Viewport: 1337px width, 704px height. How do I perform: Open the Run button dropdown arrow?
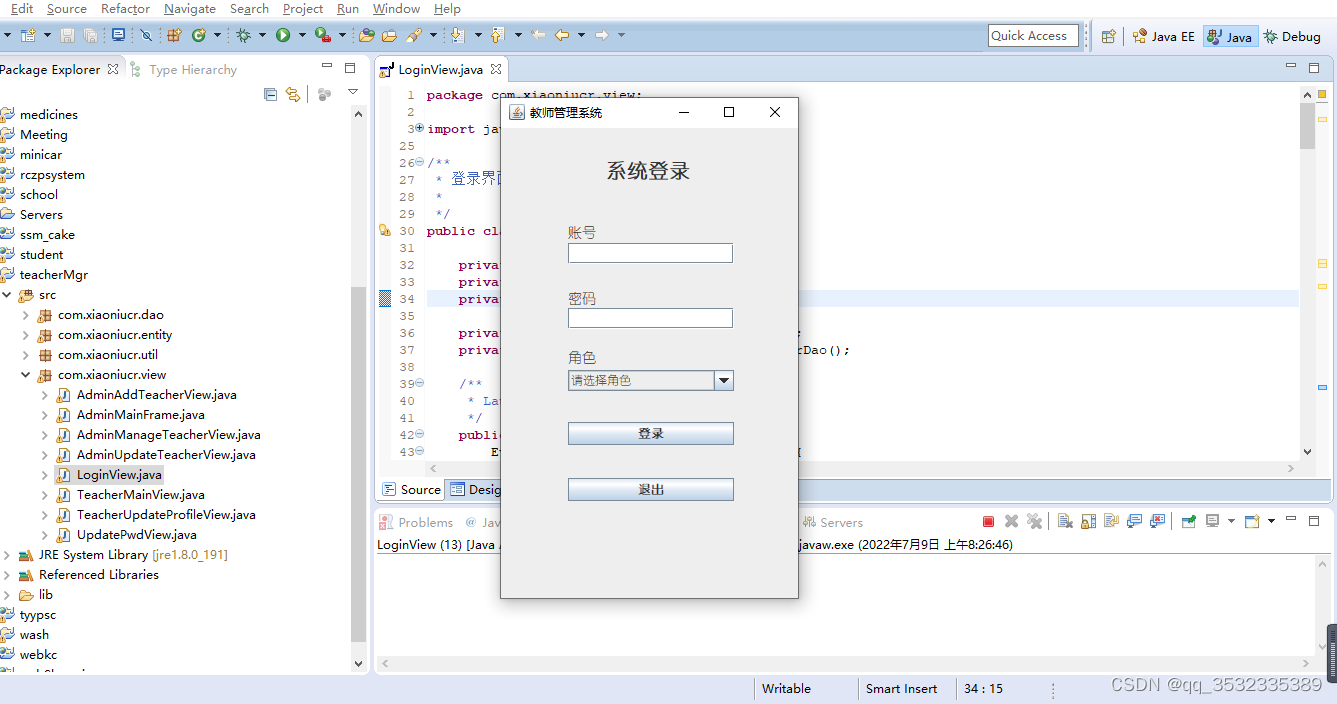(302, 36)
